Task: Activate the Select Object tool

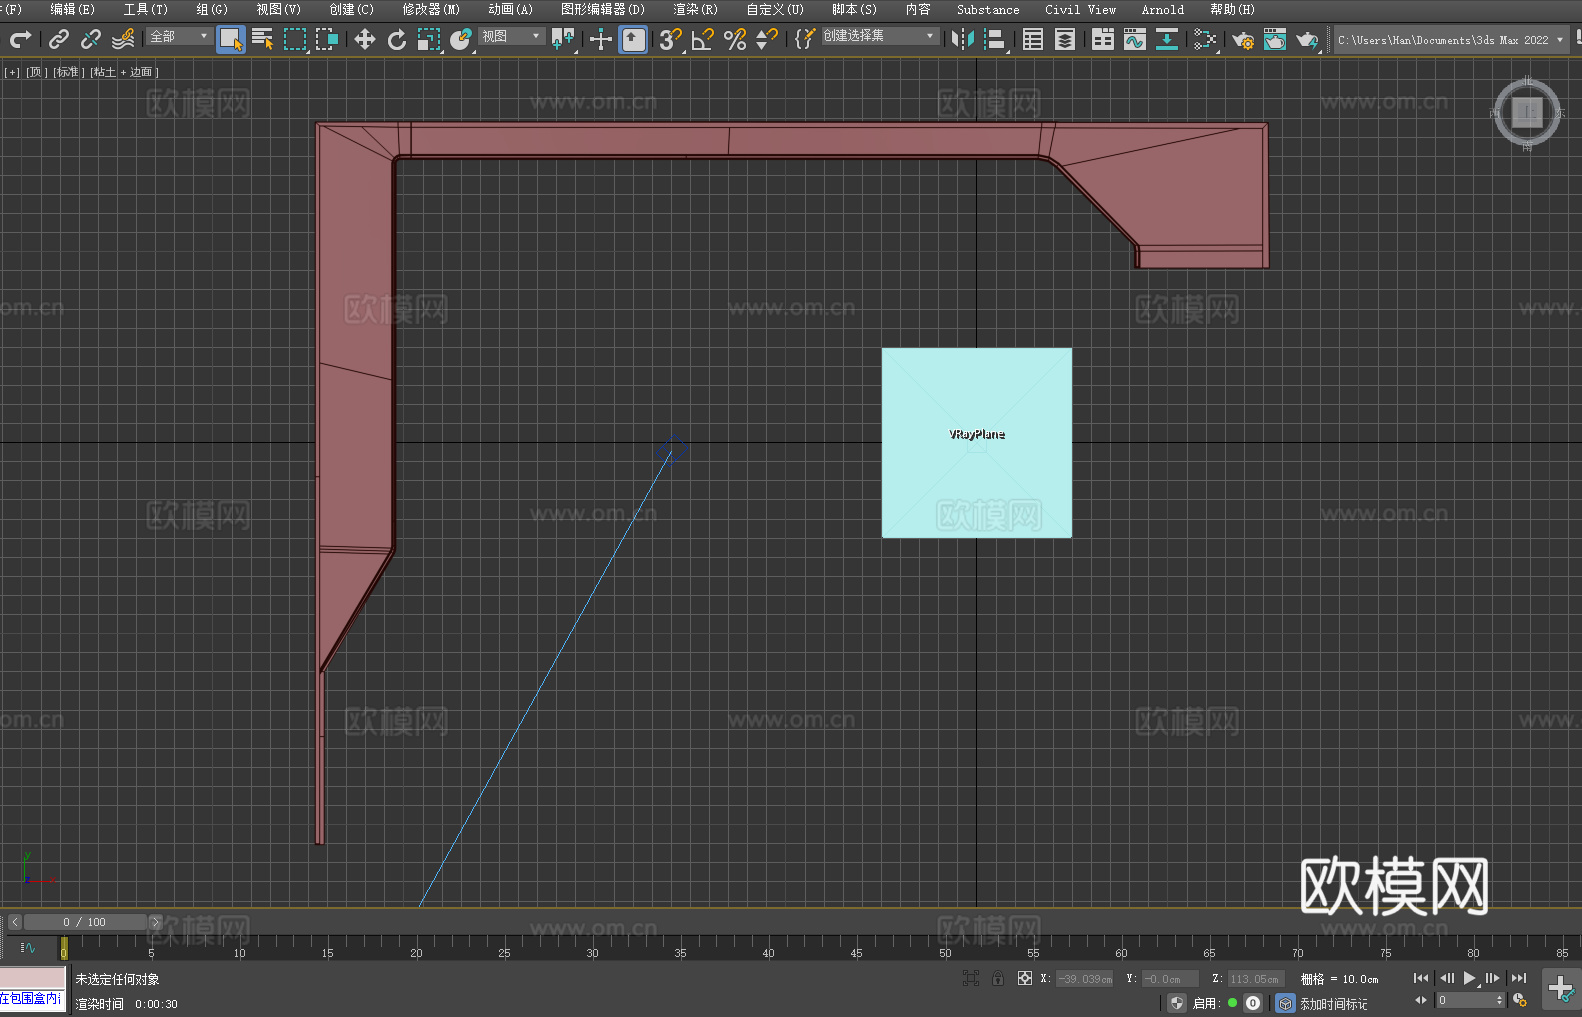Action: click(x=231, y=39)
